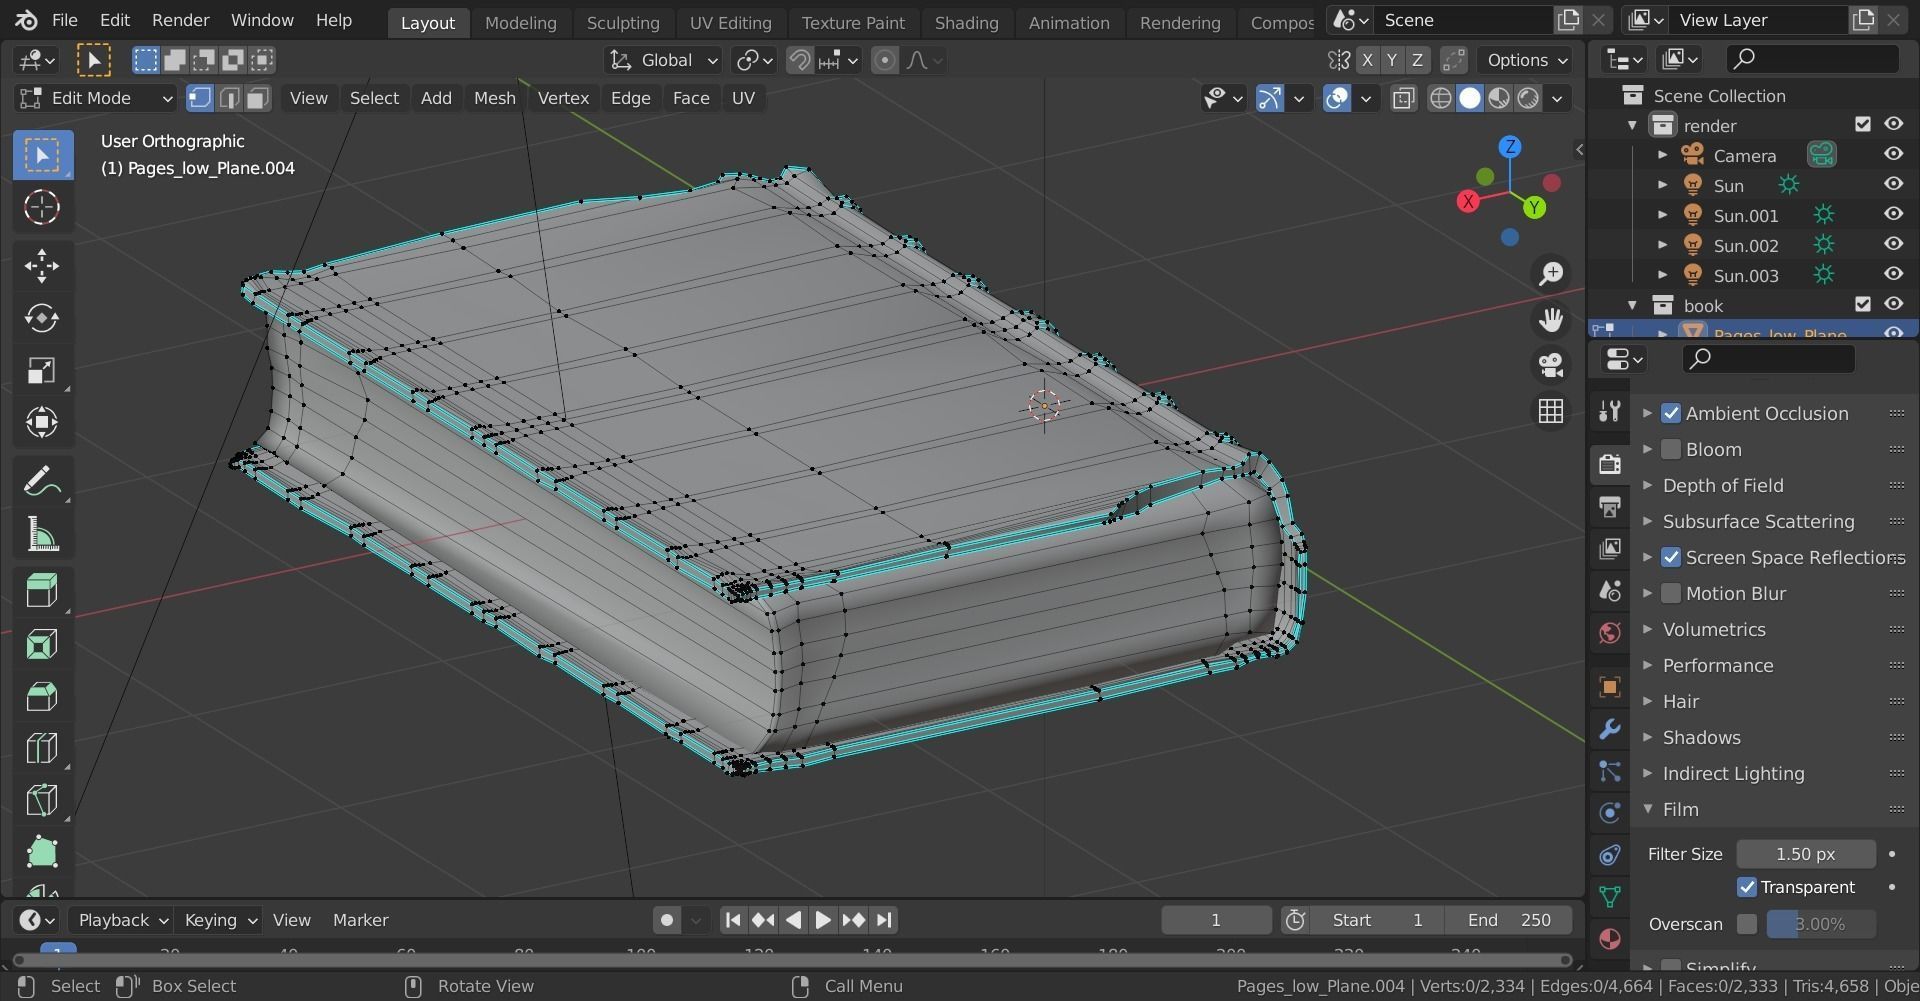The image size is (1920, 1001).
Task: Select the Extrude Region tool
Action: coord(42,591)
